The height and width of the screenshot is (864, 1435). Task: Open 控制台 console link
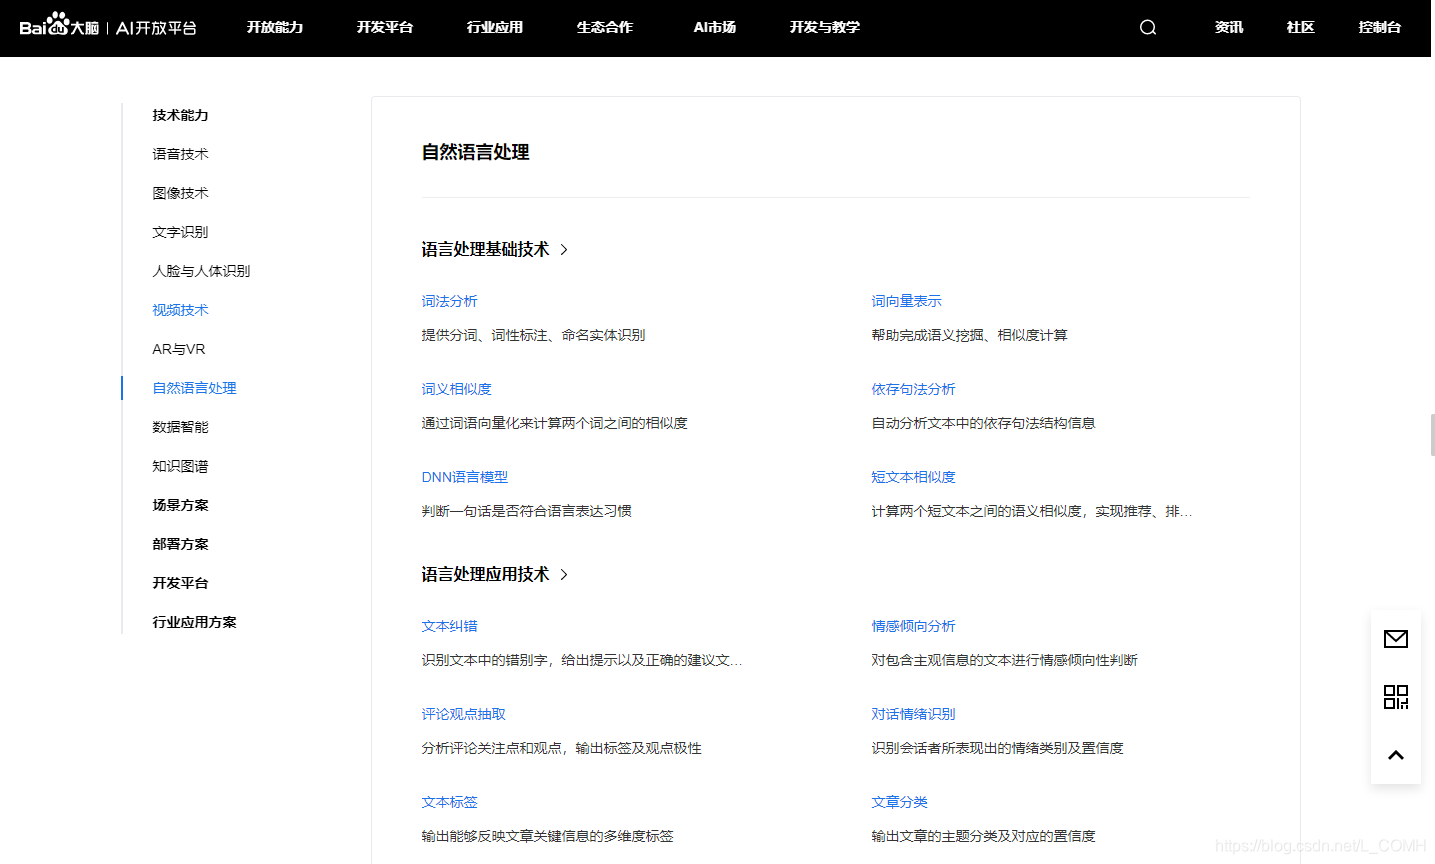(x=1380, y=27)
